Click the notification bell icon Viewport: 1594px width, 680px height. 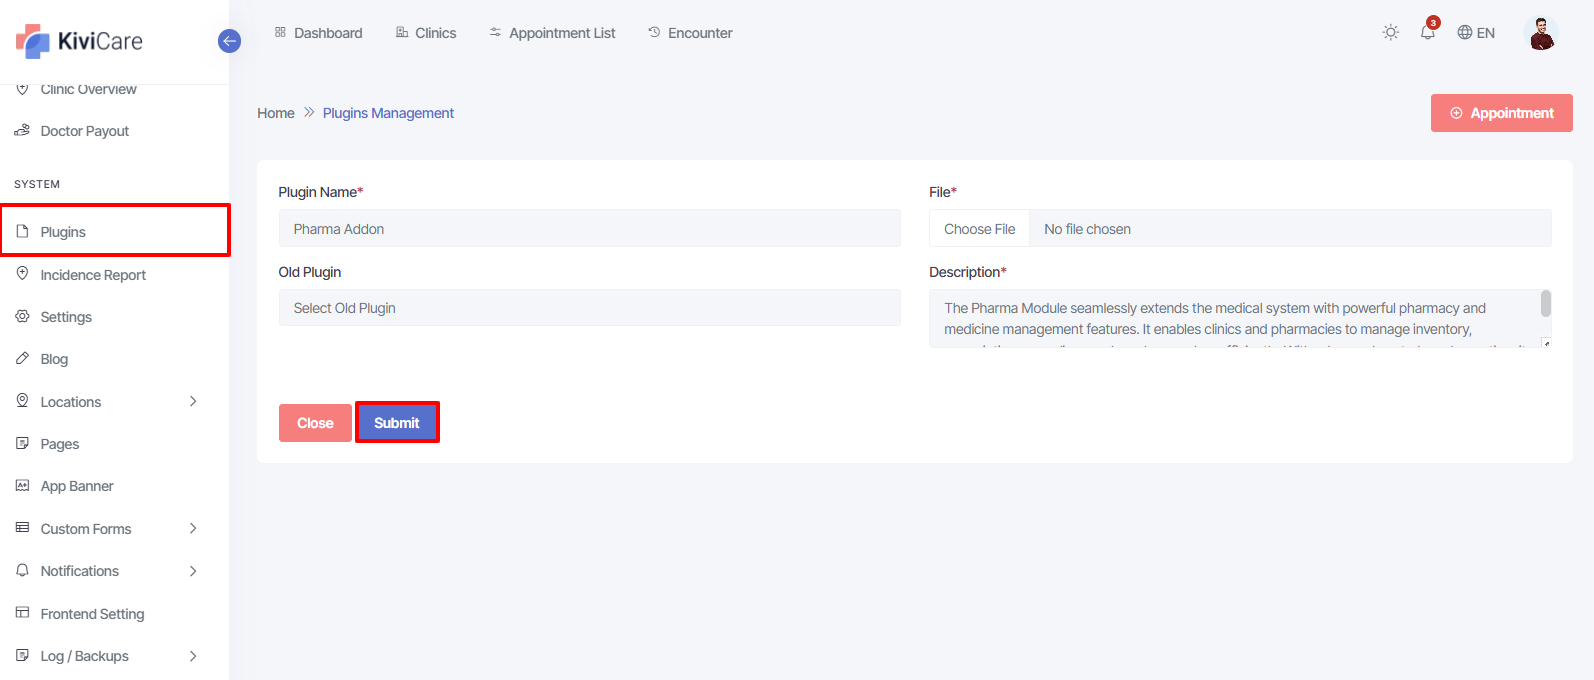tap(1427, 33)
